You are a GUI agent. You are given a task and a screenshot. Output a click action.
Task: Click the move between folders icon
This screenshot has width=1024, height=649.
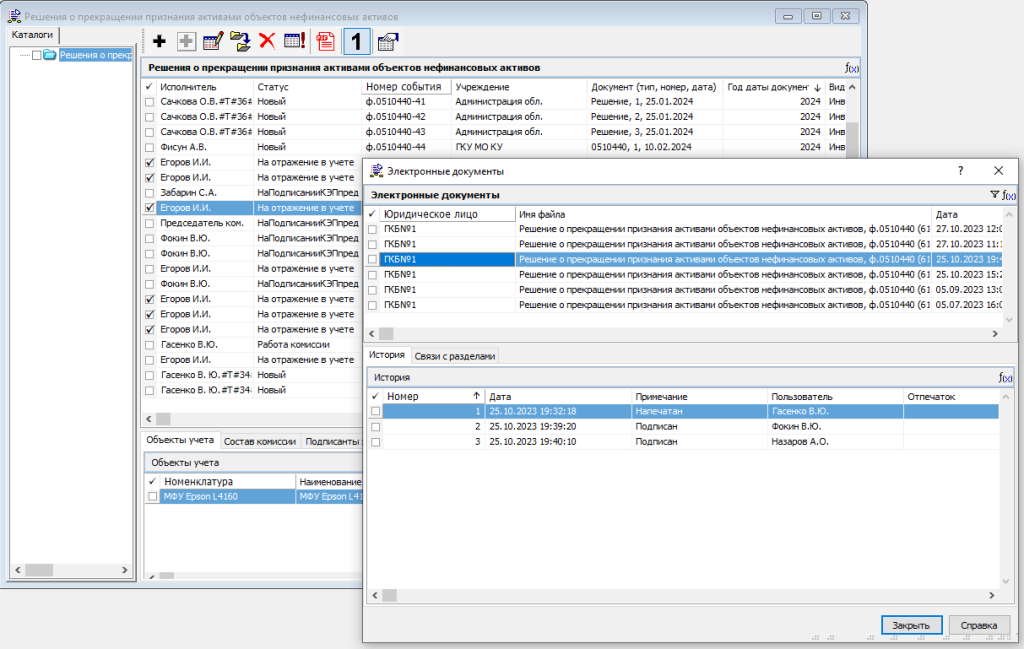pos(240,42)
